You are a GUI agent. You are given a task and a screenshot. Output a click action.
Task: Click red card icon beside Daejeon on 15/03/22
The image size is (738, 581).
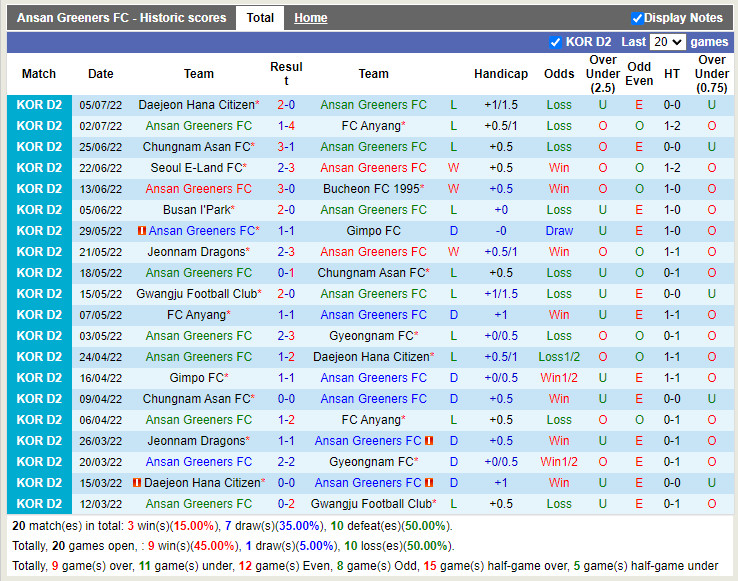(136, 483)
